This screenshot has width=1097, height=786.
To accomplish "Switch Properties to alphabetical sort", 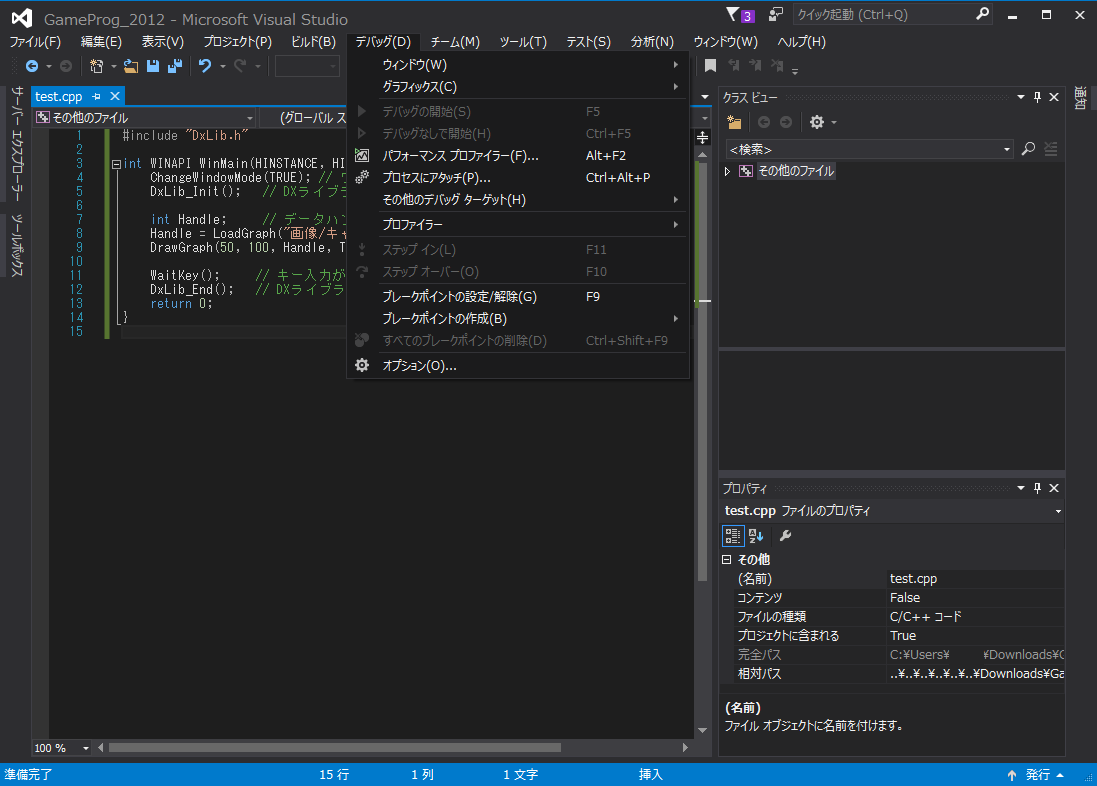I will [756, 536].
